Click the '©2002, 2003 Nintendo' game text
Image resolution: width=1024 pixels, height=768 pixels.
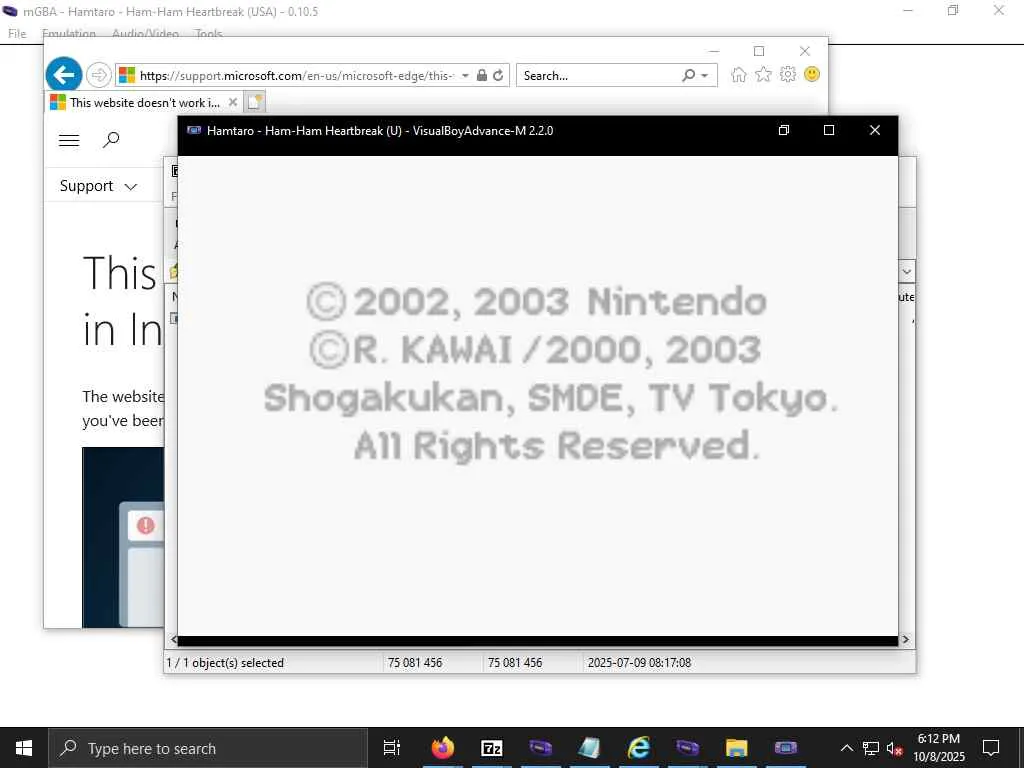coord(536,302)
